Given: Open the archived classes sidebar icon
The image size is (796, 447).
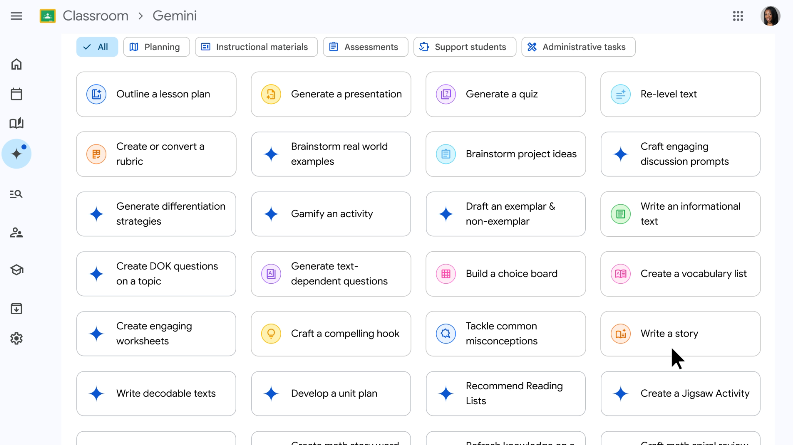Looking at the screenshot, I should click(x=16, y=308).
